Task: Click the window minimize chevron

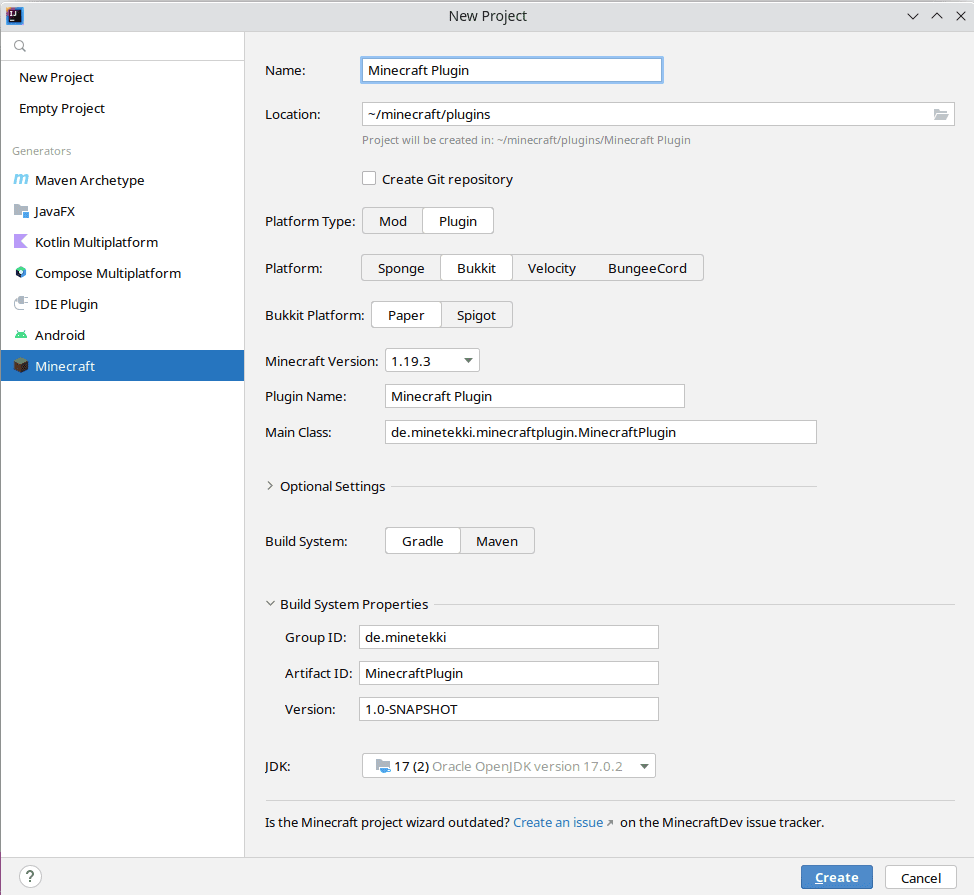Action: point(913,16)
